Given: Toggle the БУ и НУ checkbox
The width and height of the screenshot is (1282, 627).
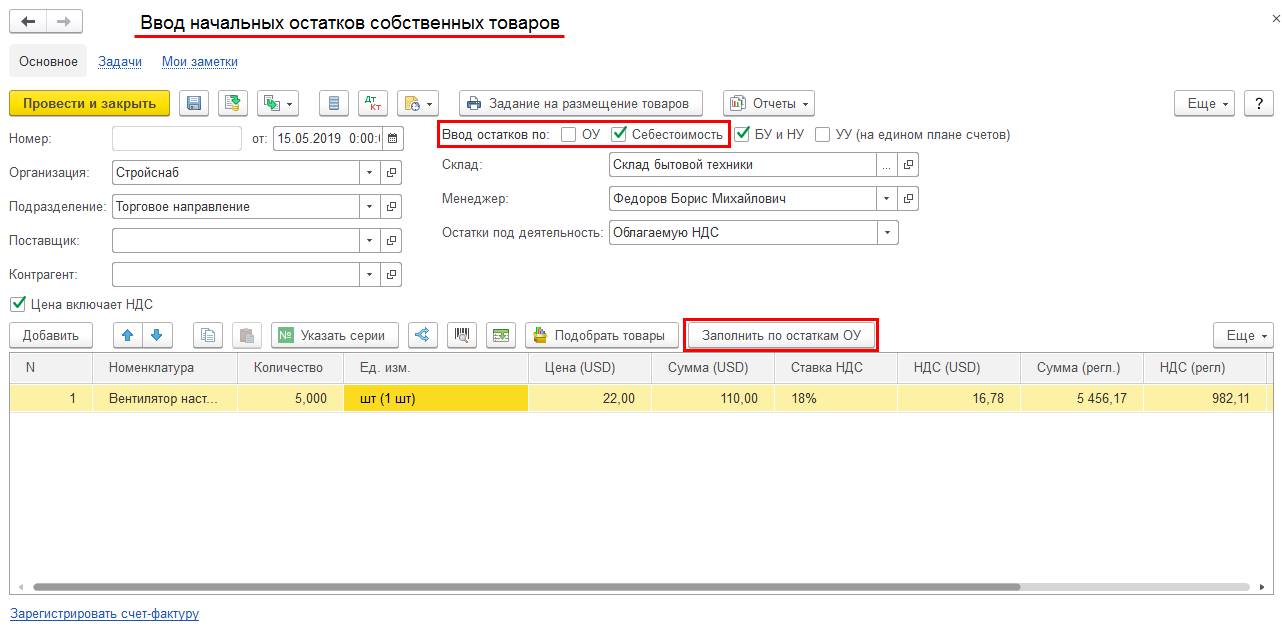Looking at the screenshot, I should click(x=742, y=134).
